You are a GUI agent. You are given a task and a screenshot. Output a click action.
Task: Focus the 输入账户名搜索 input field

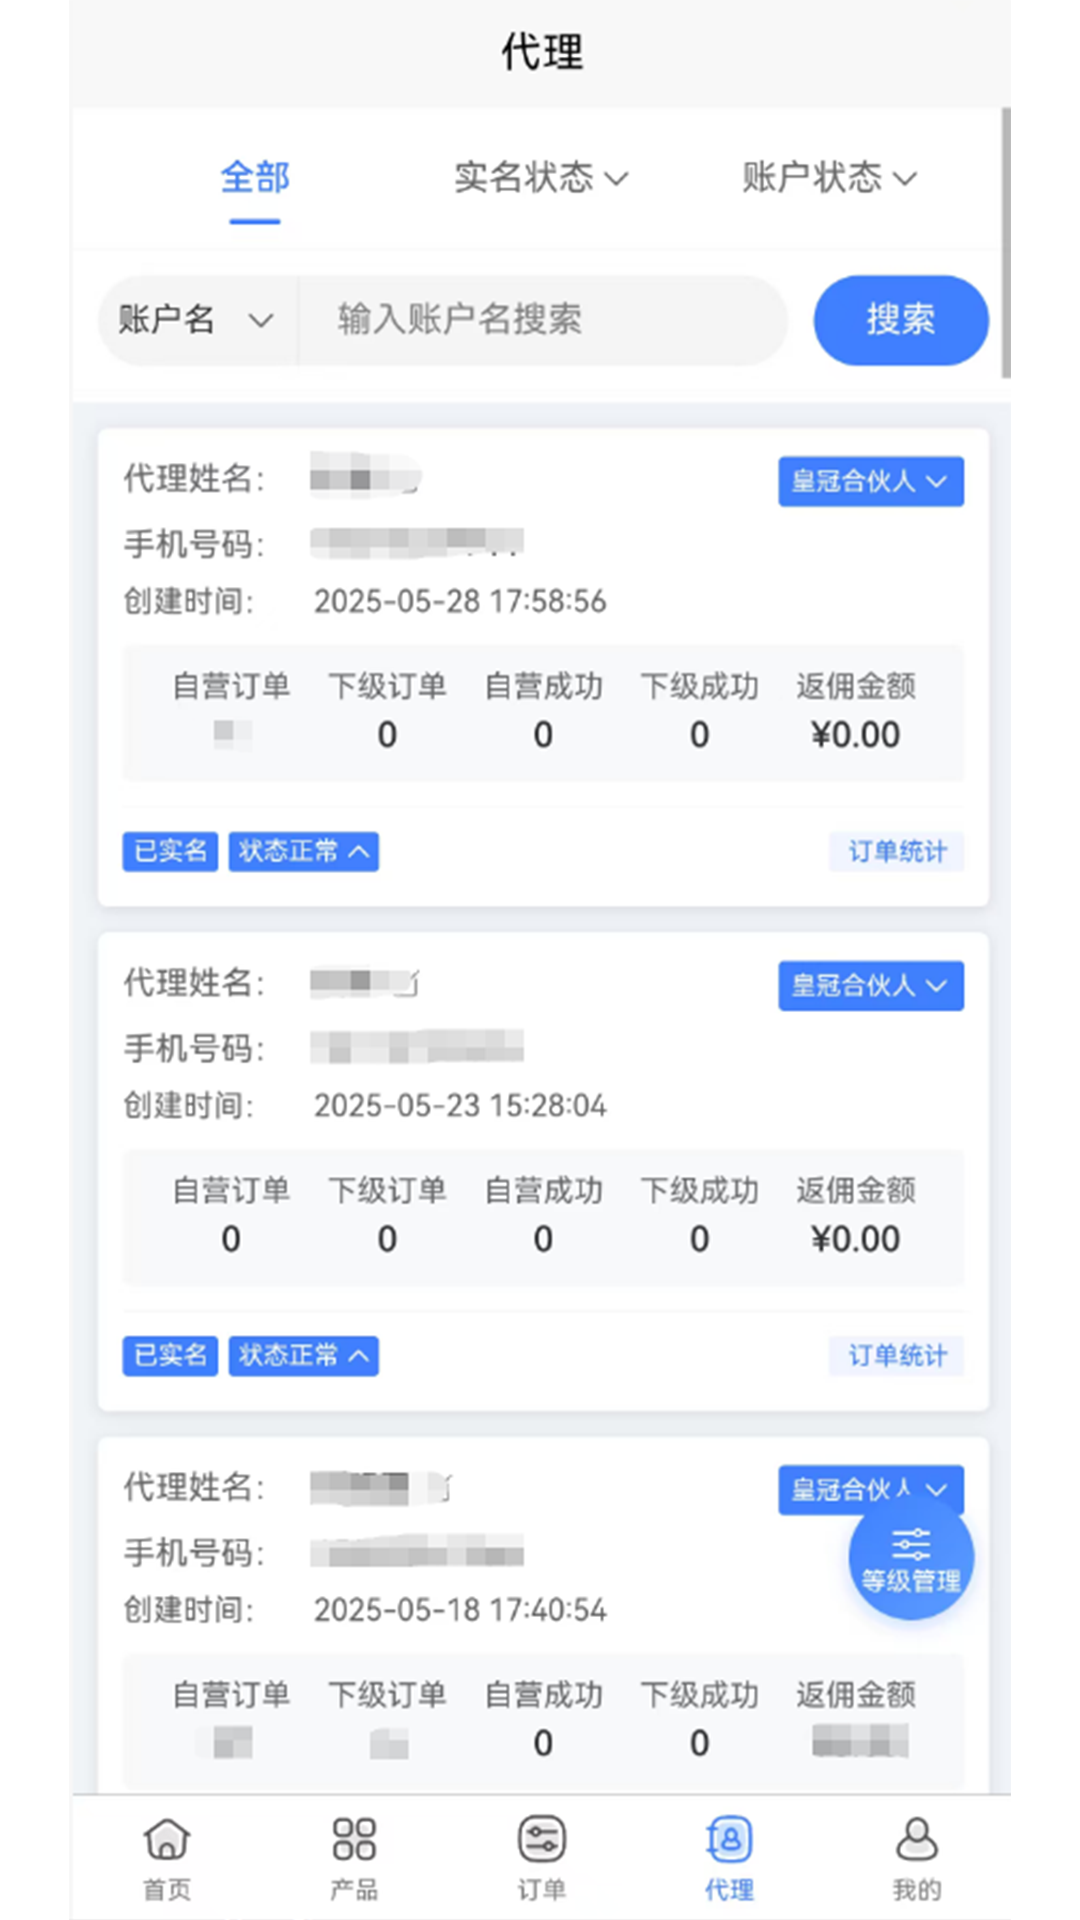pyautogui.click(x=542, y=320)
